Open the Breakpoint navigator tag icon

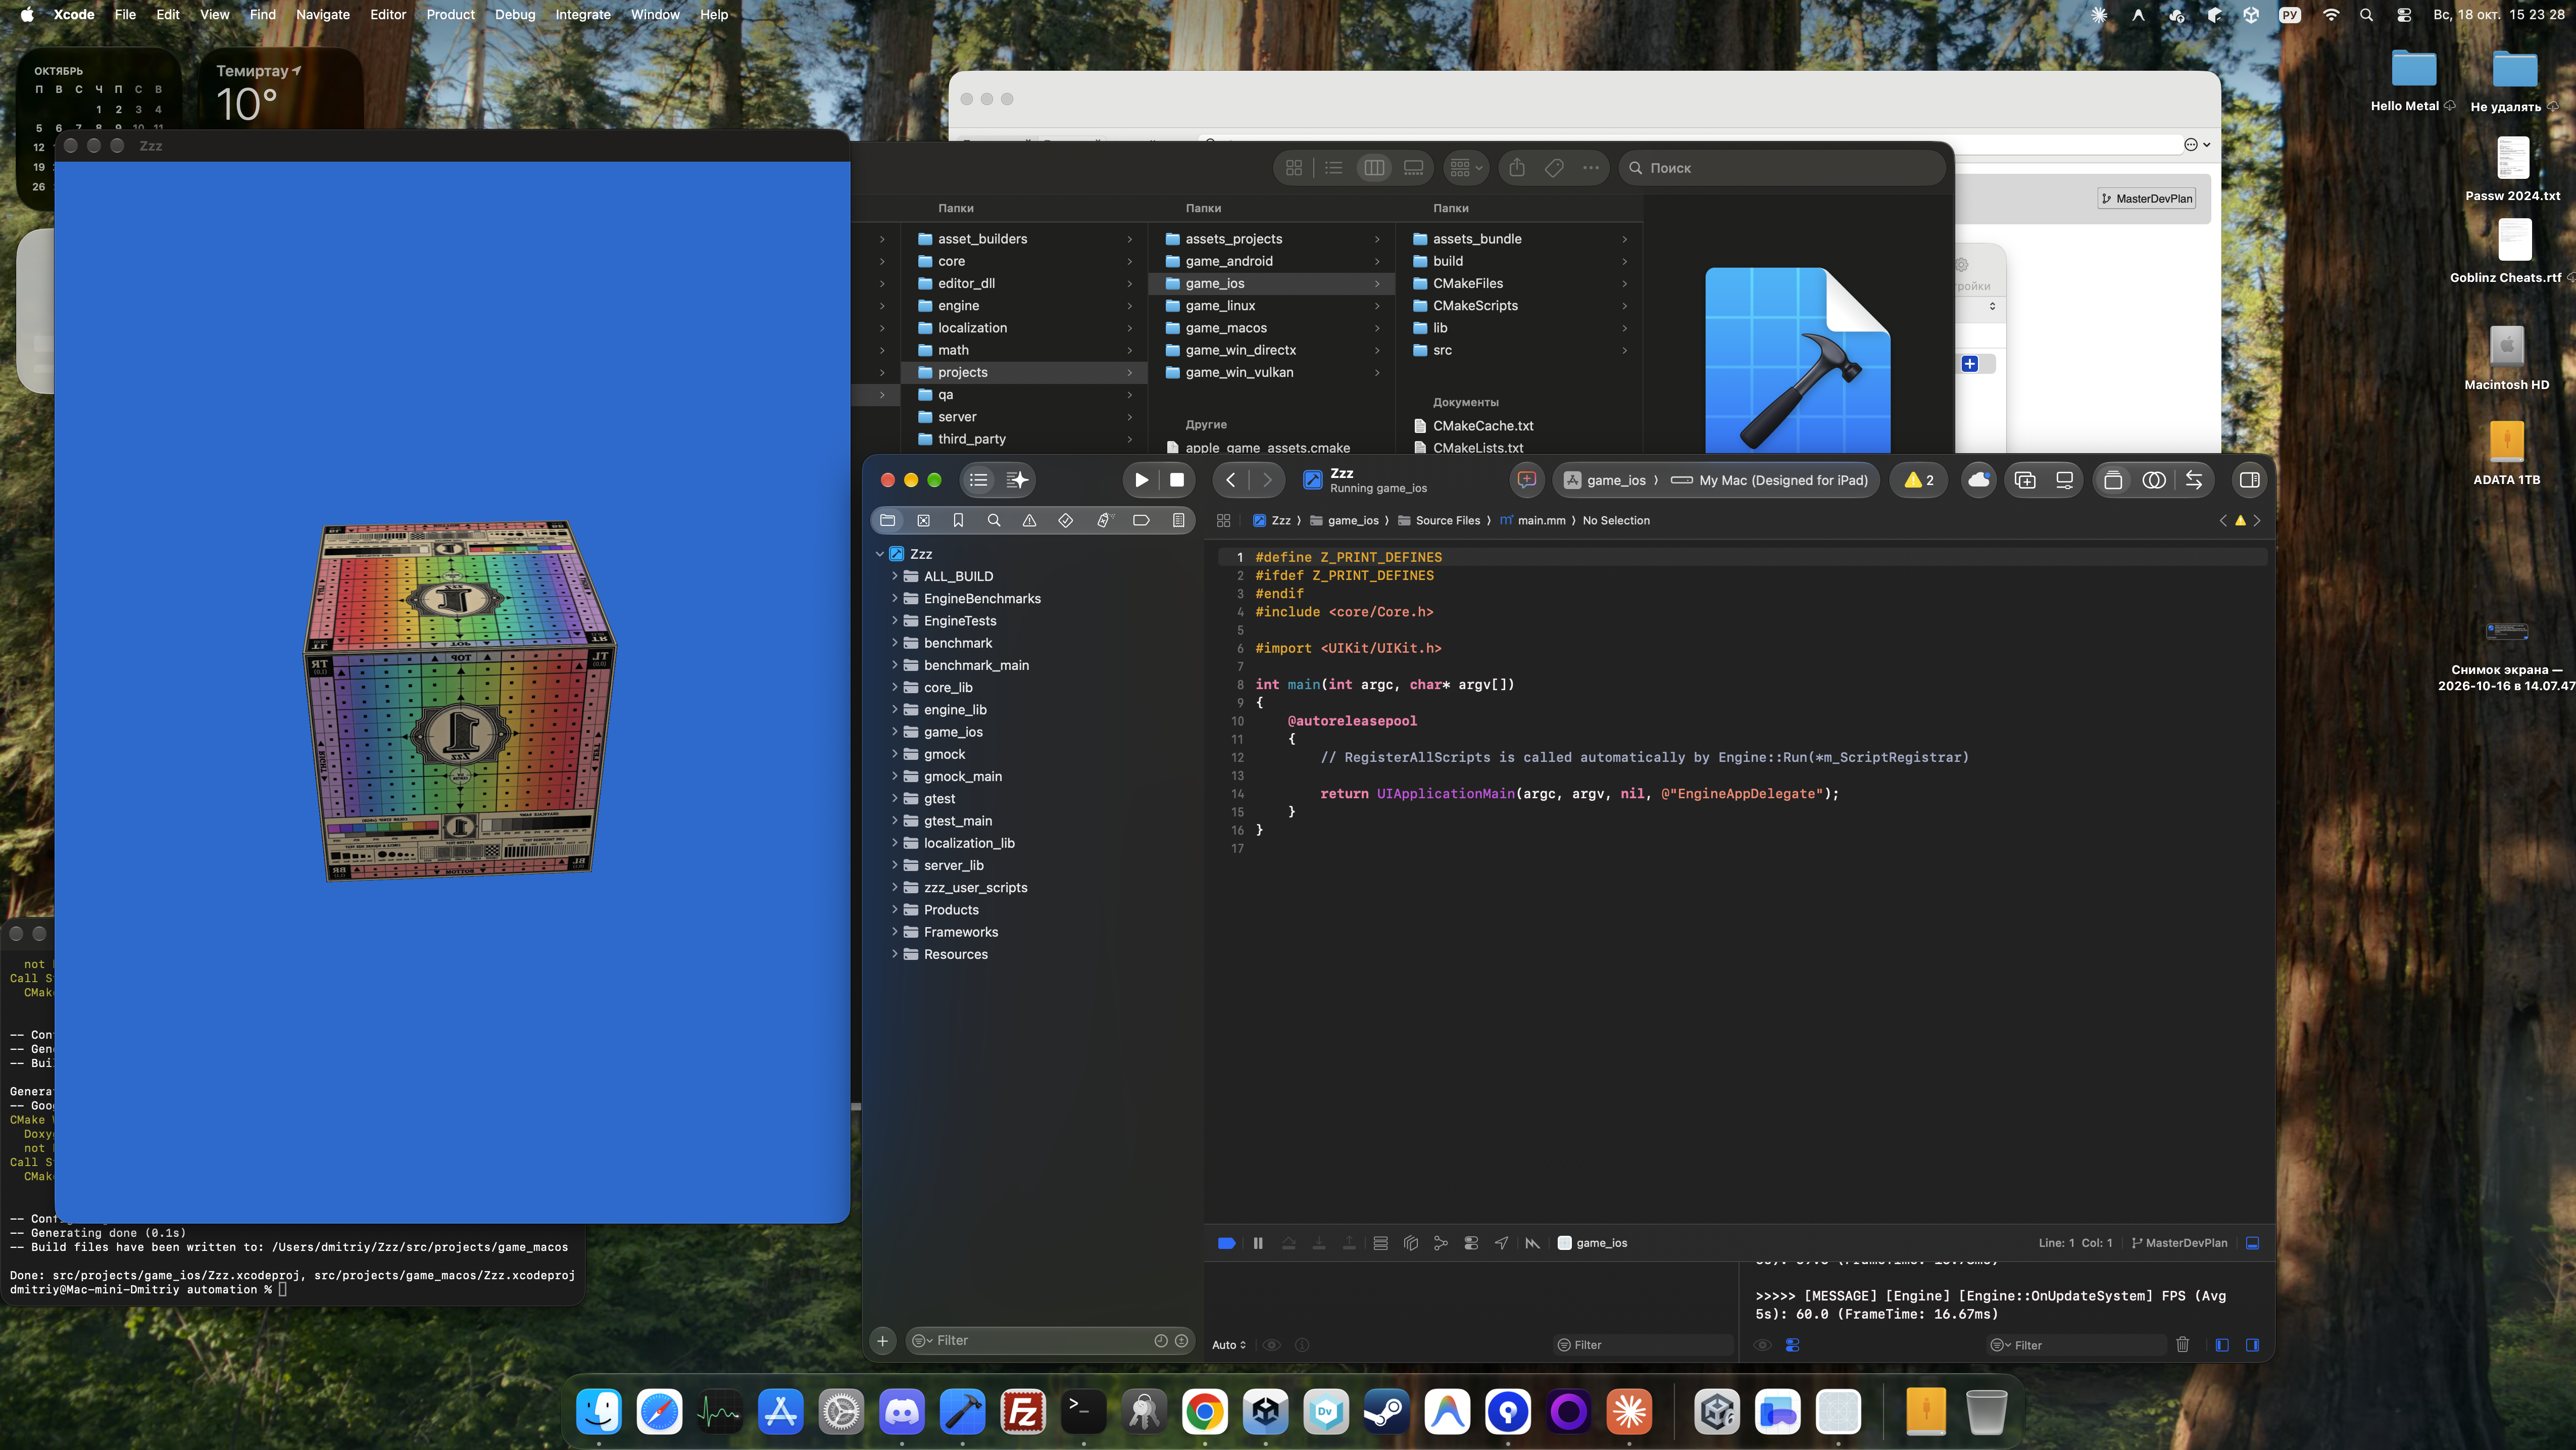coord(1141,520)
